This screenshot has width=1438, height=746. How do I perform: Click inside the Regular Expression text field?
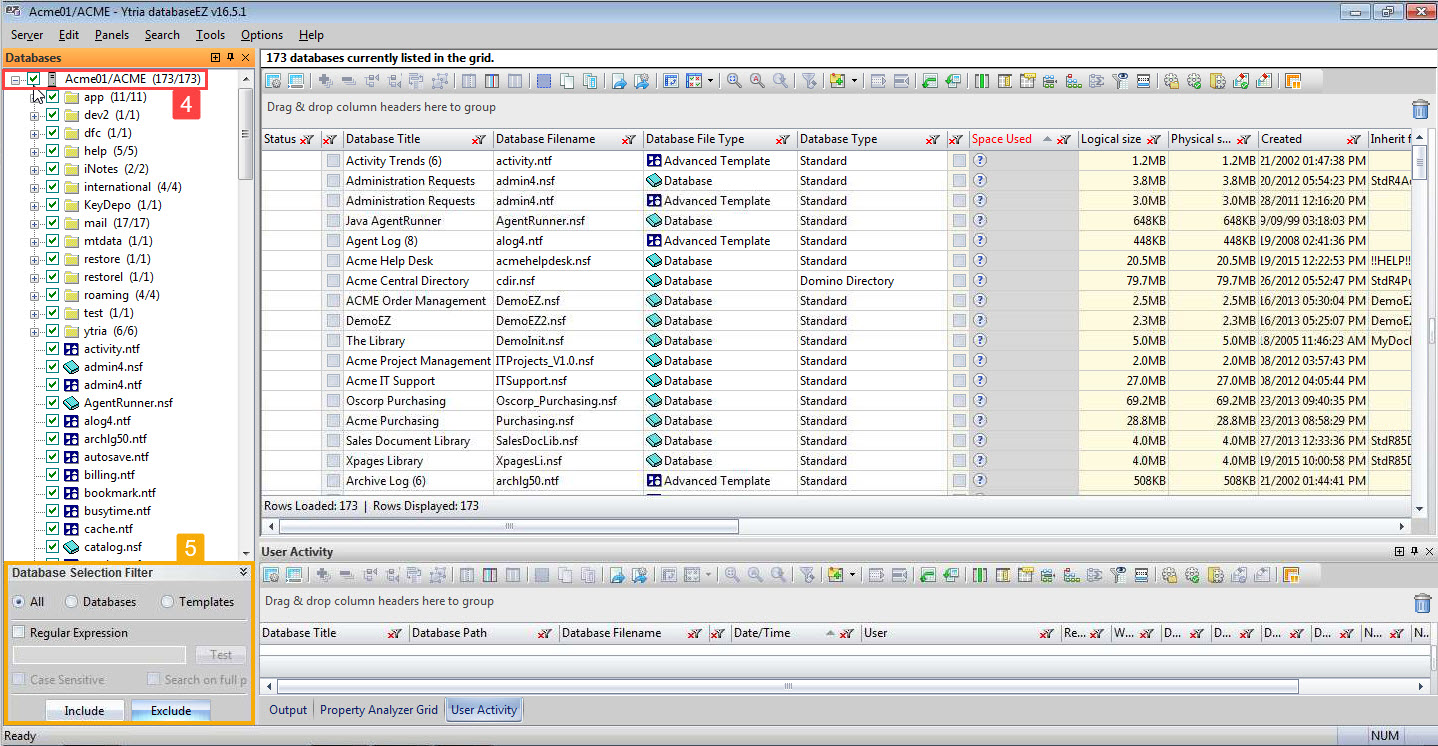coord(97,654)
